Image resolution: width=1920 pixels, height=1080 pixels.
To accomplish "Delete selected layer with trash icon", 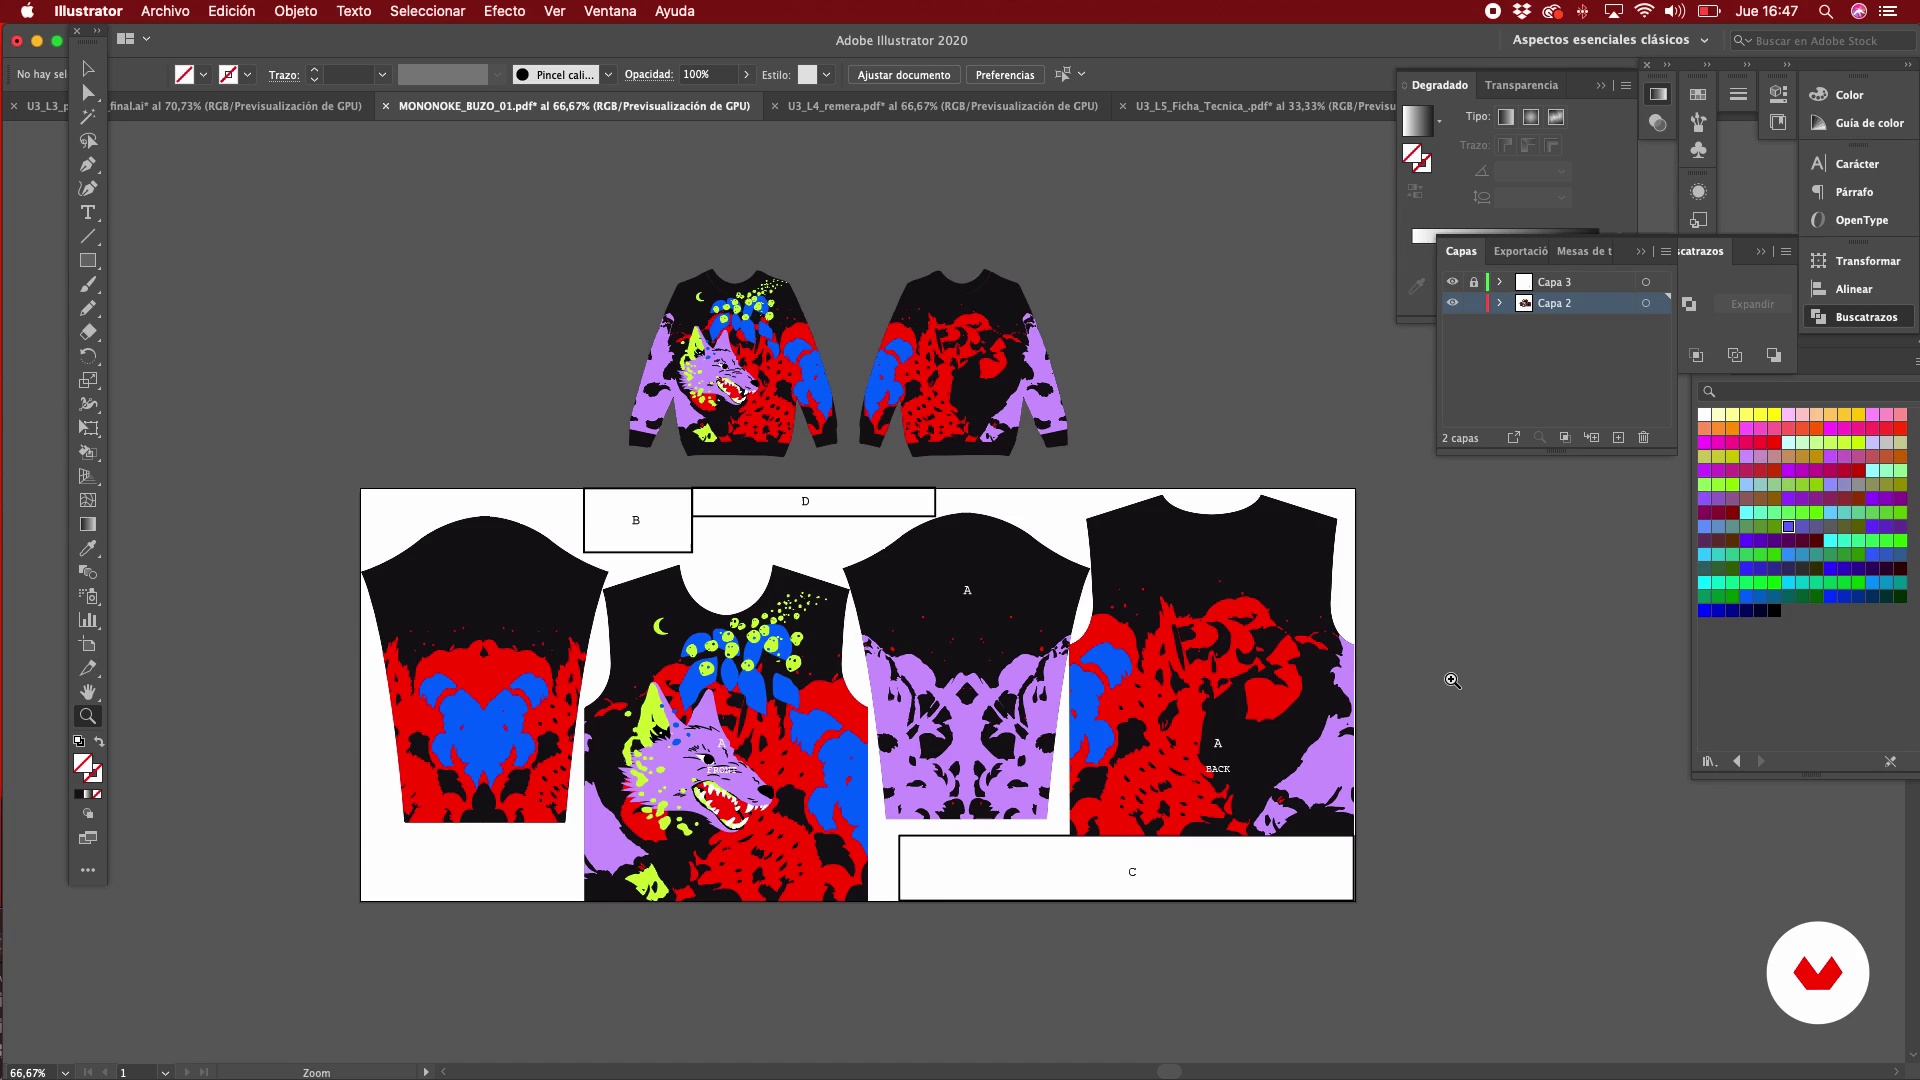I will pyautogui.click(x=1643, y=437).
